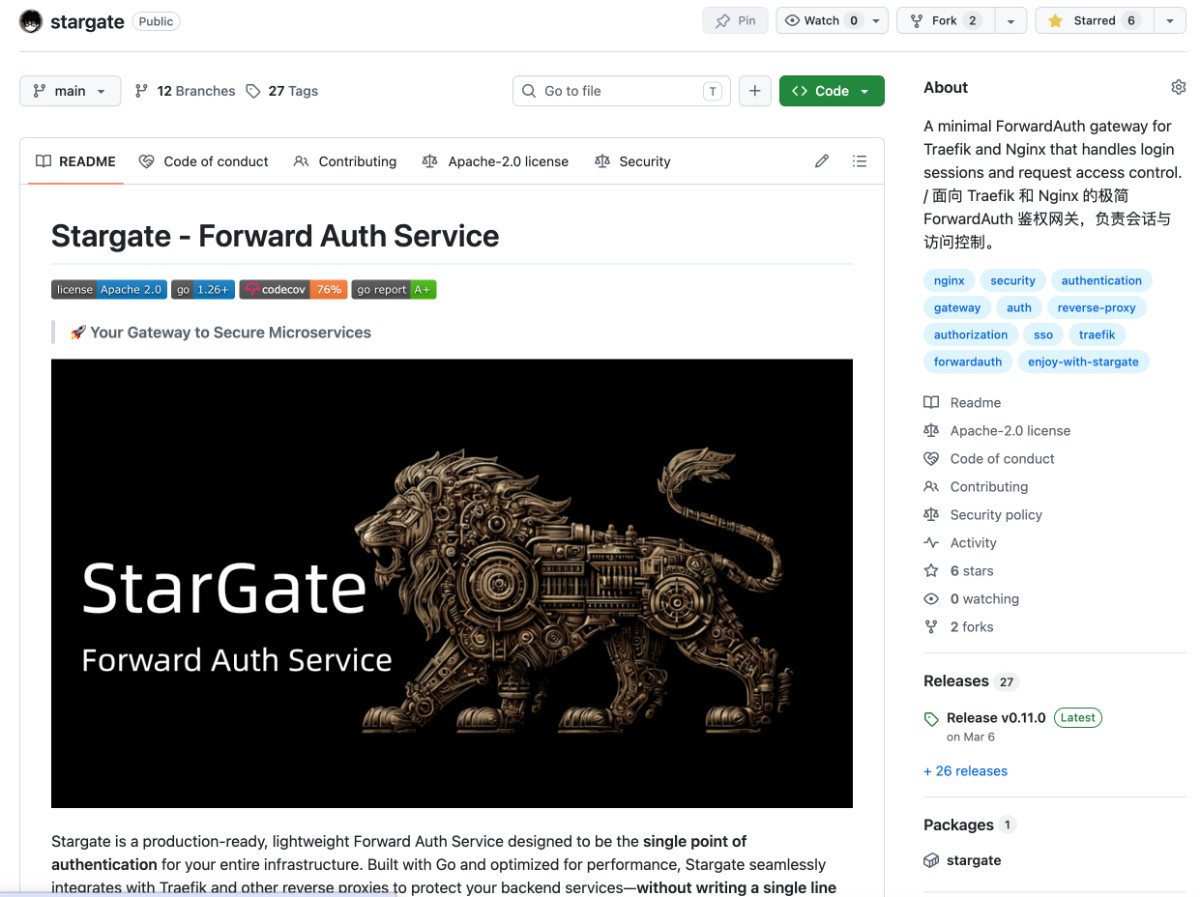The image size is (1200, 897).
Task: Toggle the Starred button to unstar
Action: [1093, 21]
